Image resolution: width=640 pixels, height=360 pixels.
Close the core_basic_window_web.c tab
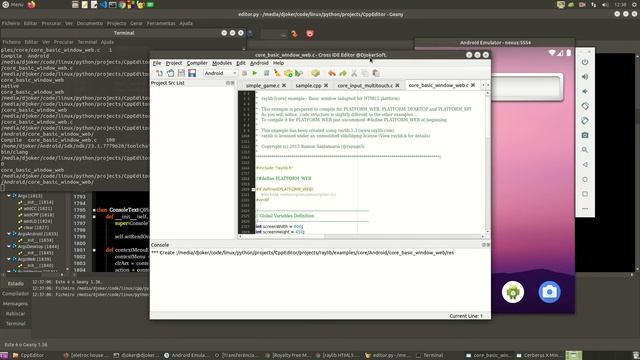pyautogui.click(x=473, y=85)
